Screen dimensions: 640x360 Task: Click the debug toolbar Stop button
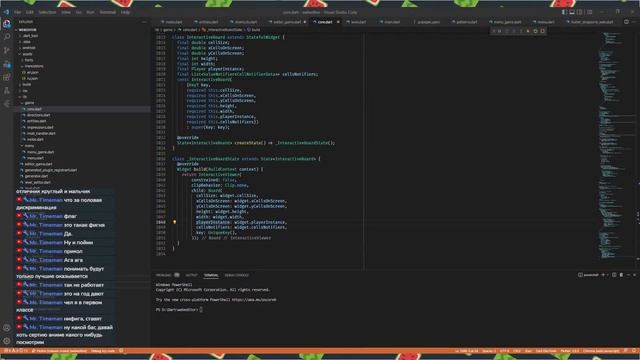pyautogui.click(x=542, y=31)
